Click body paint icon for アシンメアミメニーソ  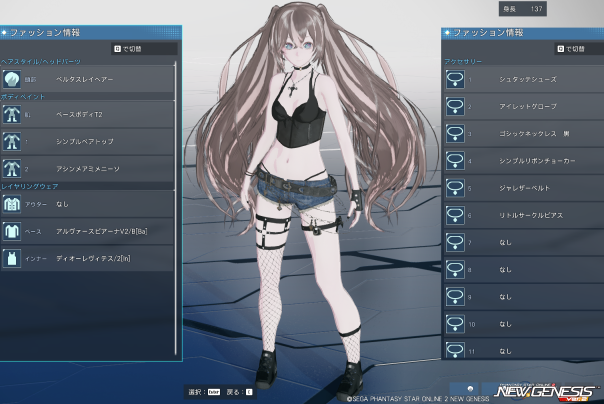point(12,169)
